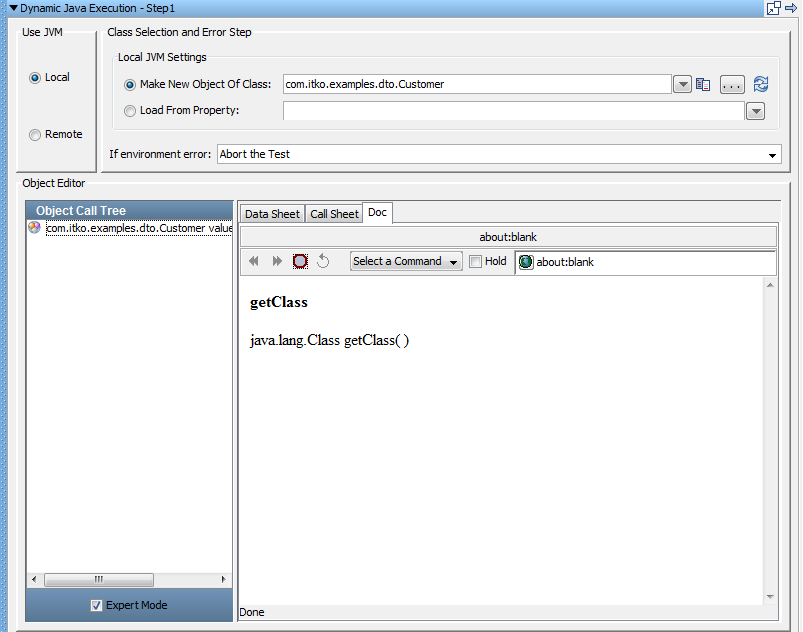Screen dimensions: 803x632
Task: Toggle the Expert Mode checkbox
Action: [x=96, y=605]
